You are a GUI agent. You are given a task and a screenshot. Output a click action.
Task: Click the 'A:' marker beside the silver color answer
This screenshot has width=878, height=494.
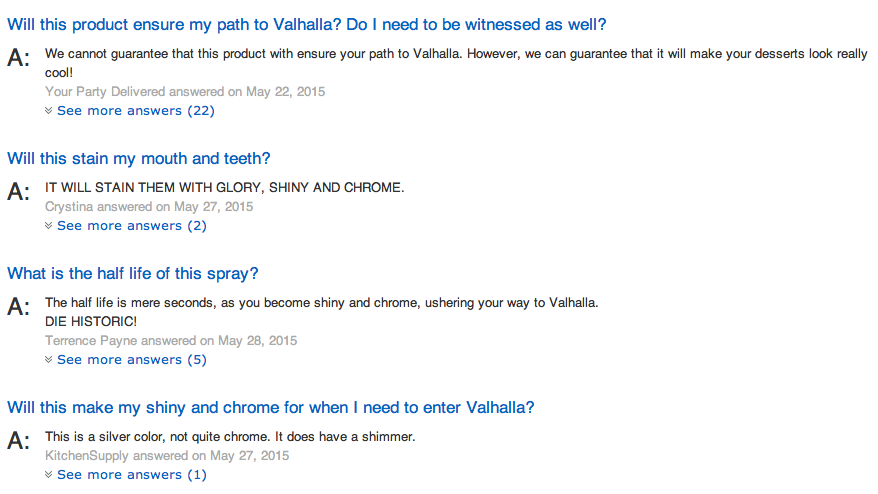tap(18, 440)
